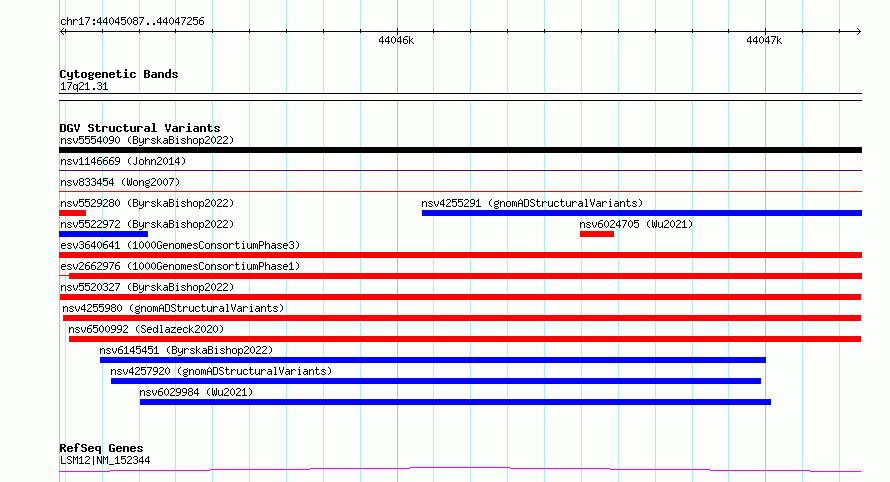Select the nsv6145451 (ByrskaBishop2022) label
The width and height of the screenshot is (890, 482).
click(x=186, y=350)
